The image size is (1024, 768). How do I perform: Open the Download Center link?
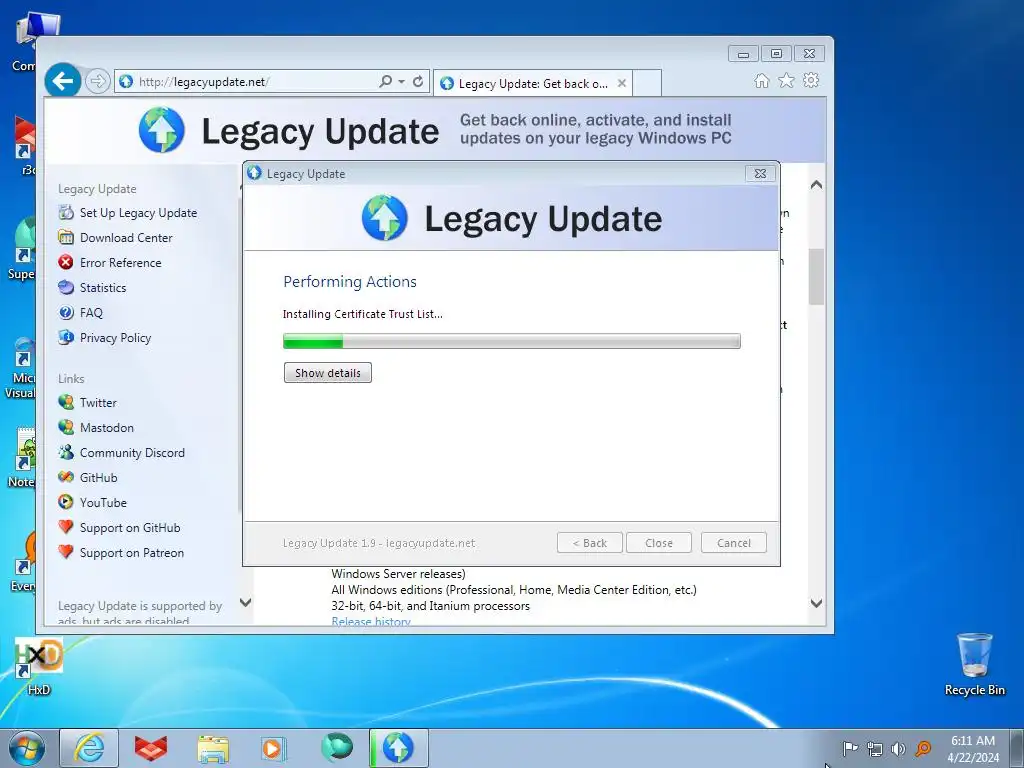(x=126, y=238)
